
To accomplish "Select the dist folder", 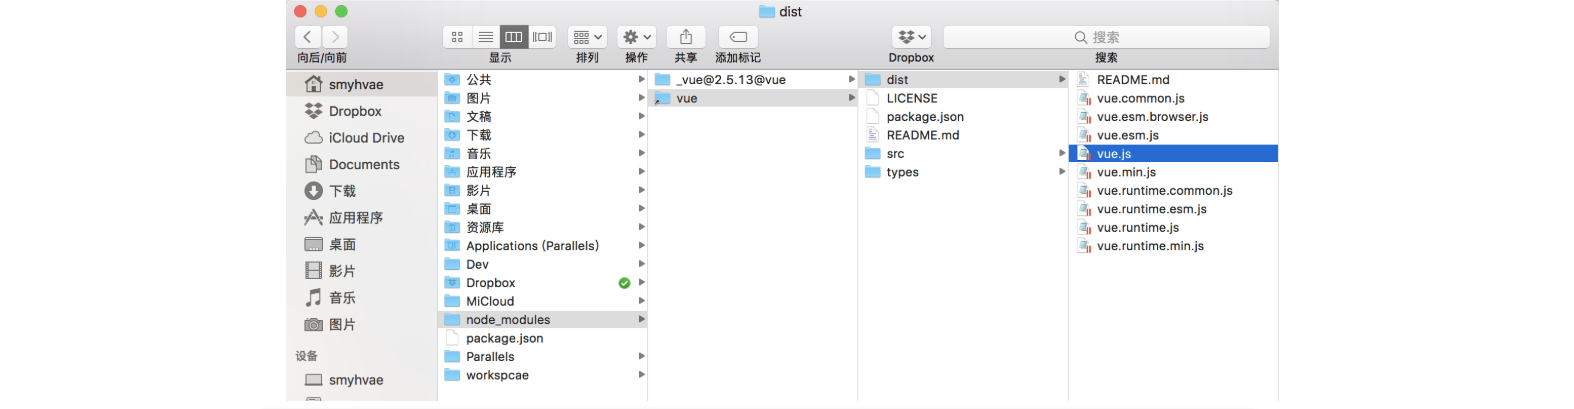I will [963, 79].
